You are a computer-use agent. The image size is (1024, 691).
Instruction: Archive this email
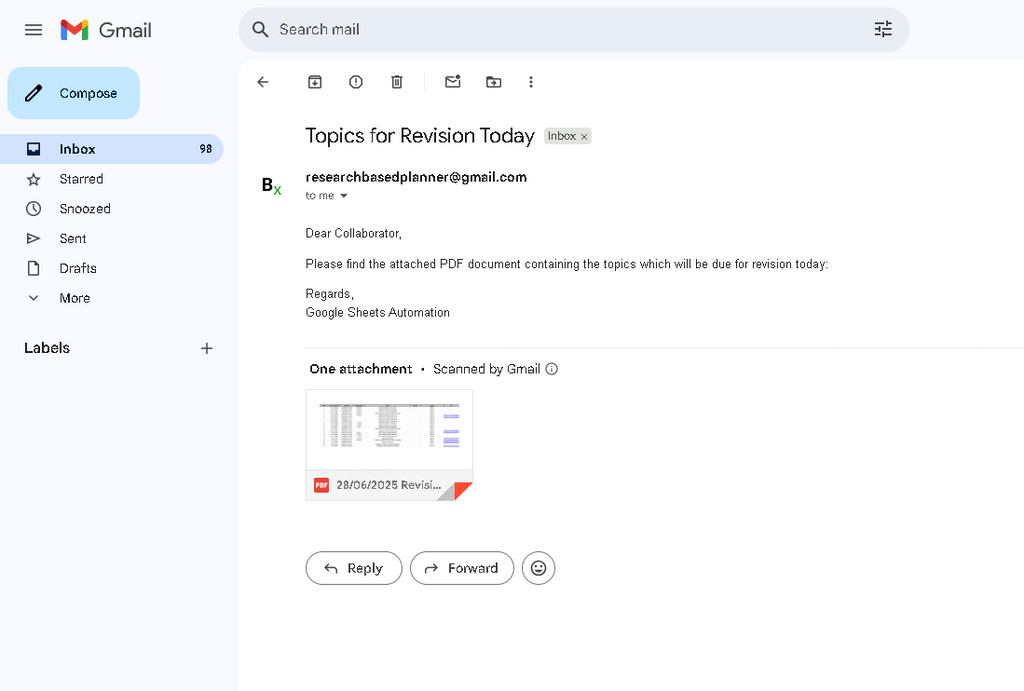point(315,82)
